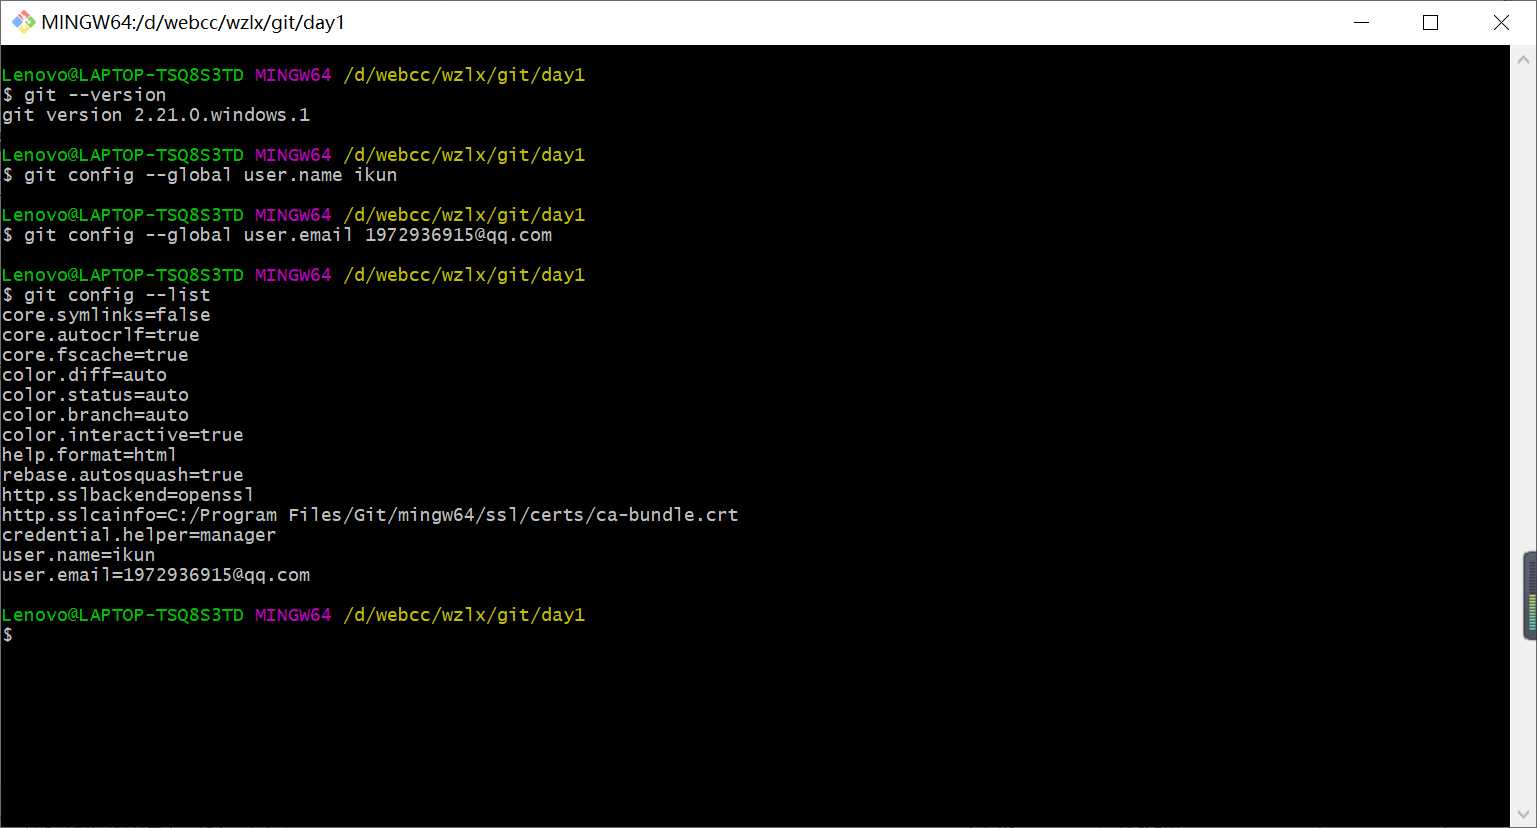The width and height of the screenshot is (1537, 828).
Task: Click the 'git --version' command line
Action: click(x=85, y=95)
